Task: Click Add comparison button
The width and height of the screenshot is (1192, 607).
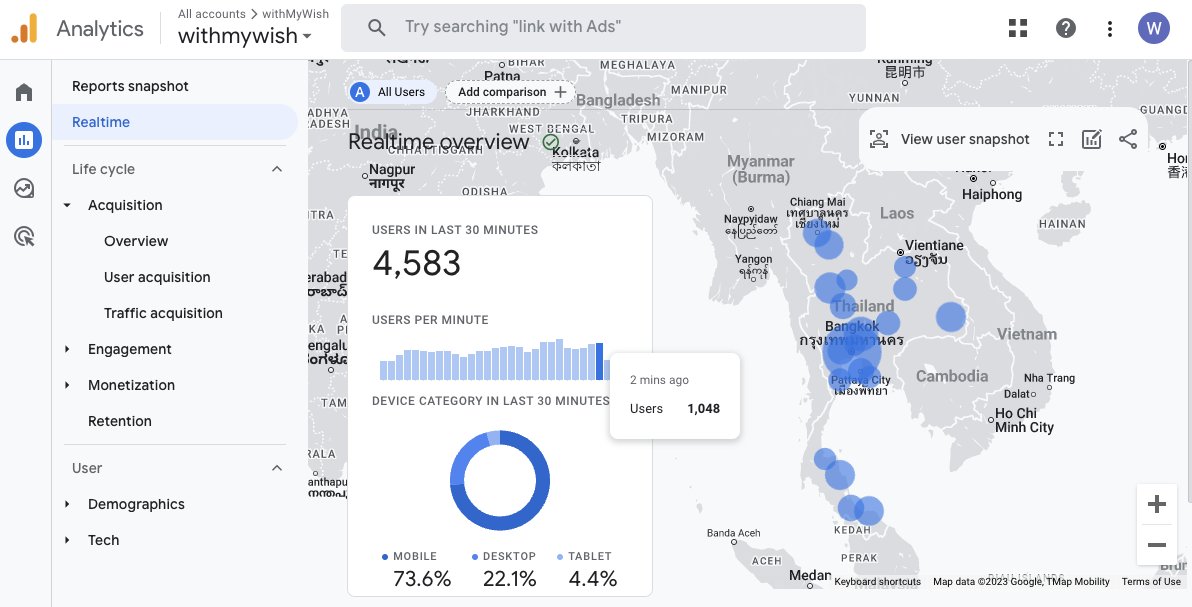Action: pos(511,92)
